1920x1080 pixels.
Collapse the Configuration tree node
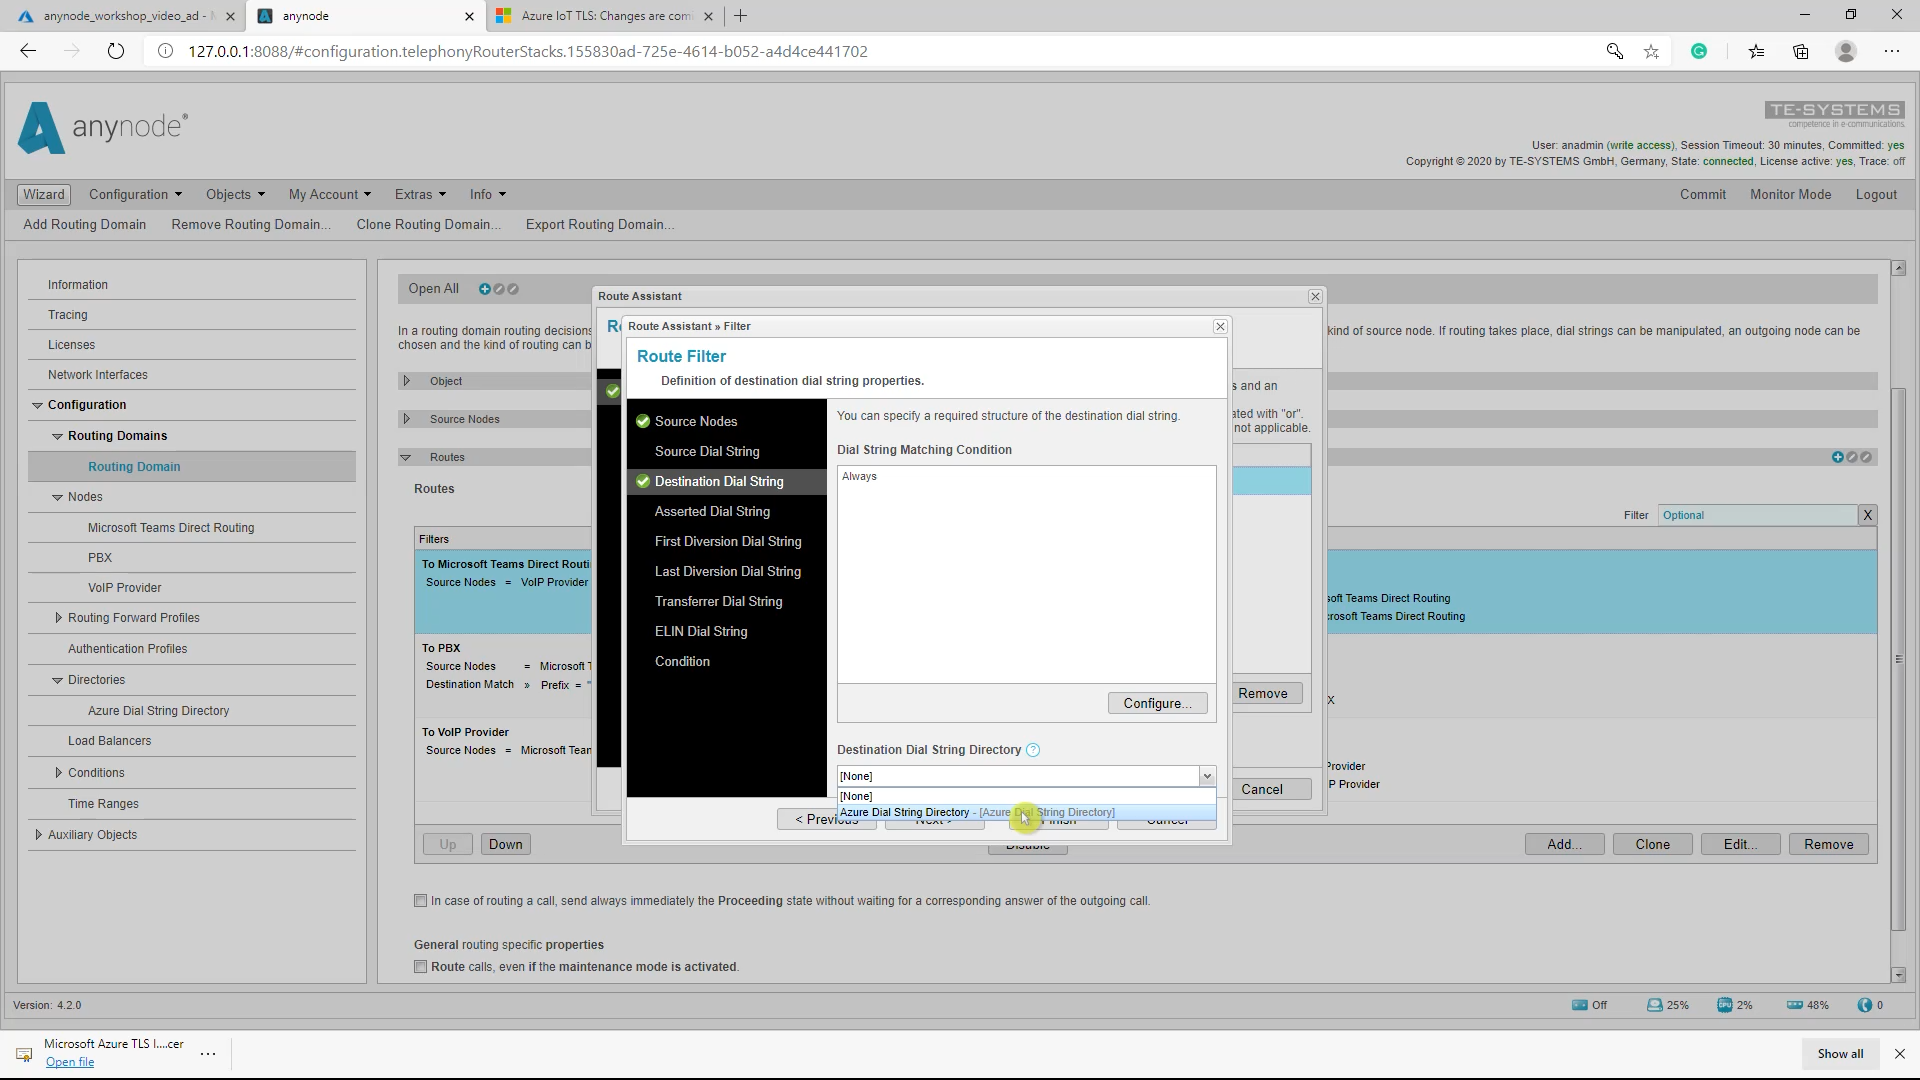37,405
